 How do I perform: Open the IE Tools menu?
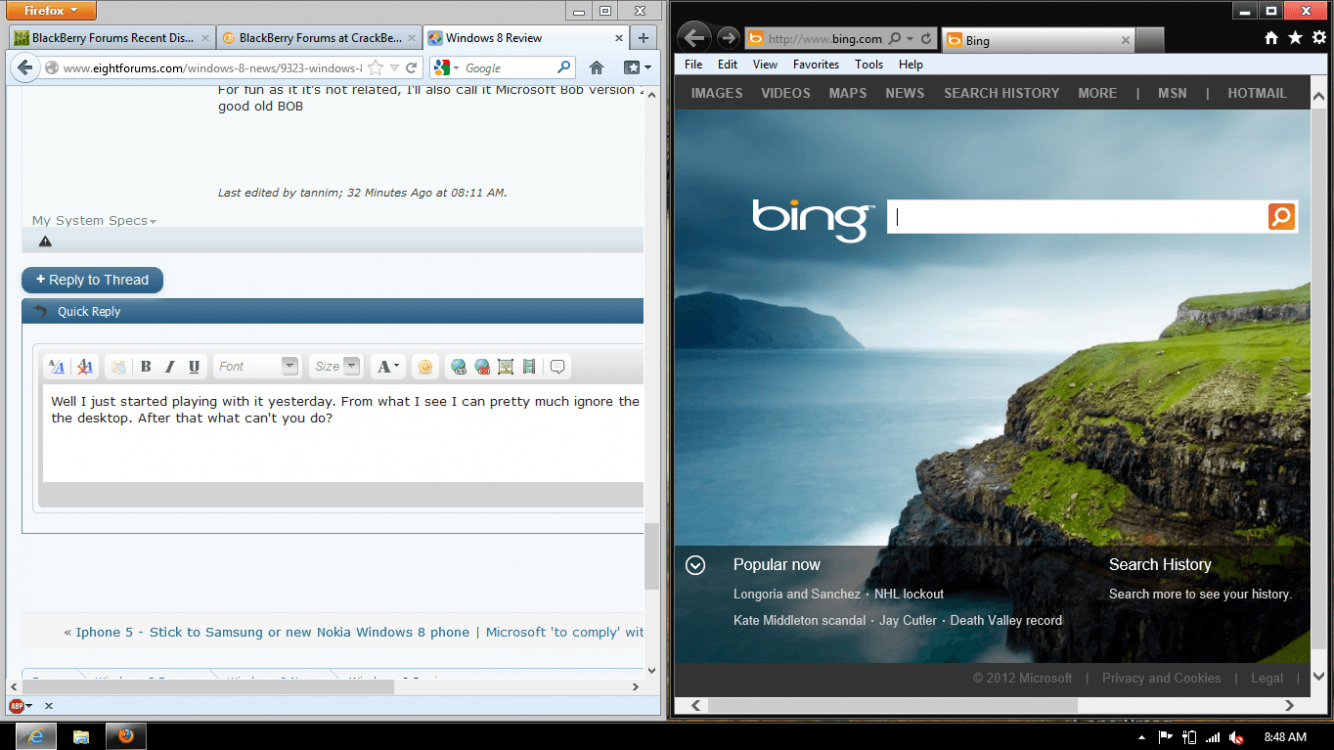(869, 64)
